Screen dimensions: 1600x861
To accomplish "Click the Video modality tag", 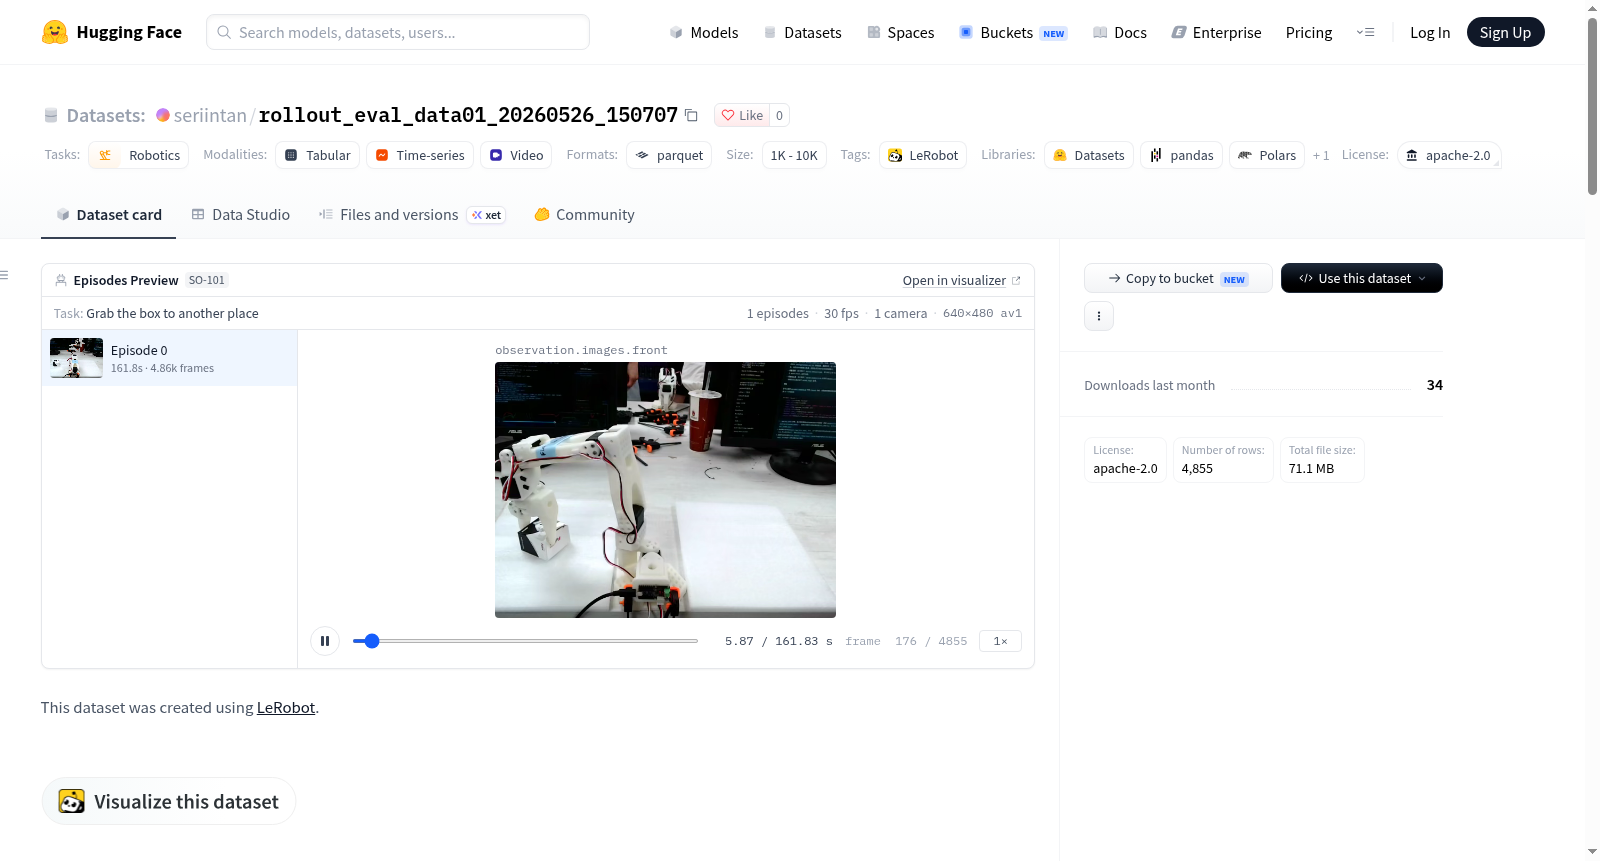I will click(x=517, y=155).
